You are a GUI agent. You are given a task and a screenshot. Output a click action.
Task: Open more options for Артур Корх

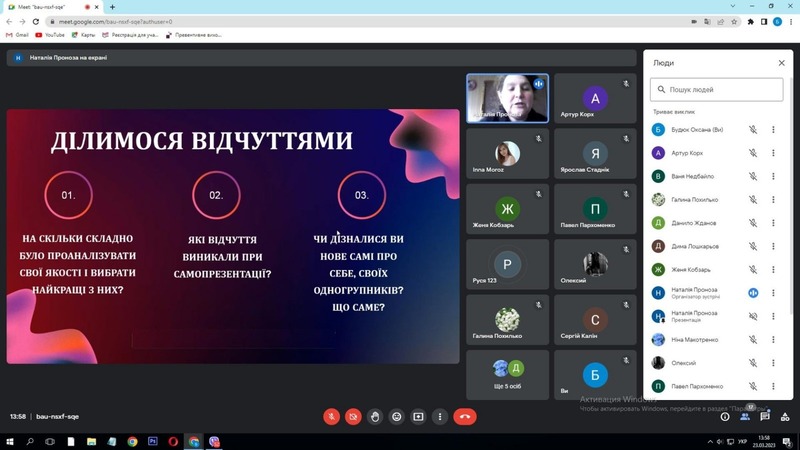[x=773, y=153]
